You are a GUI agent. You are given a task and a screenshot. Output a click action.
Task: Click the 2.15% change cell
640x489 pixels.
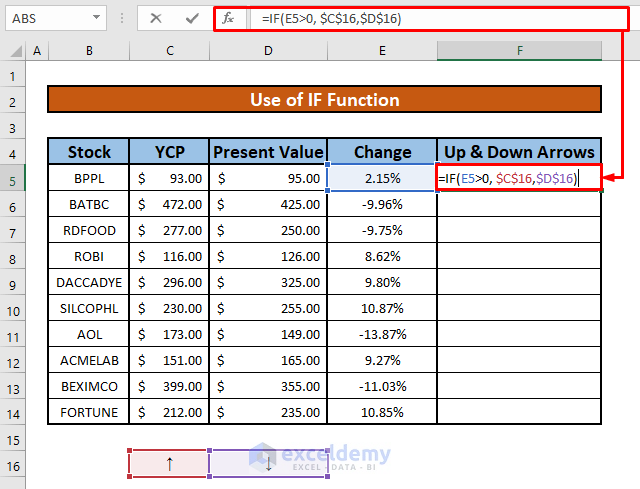[382, 179]
